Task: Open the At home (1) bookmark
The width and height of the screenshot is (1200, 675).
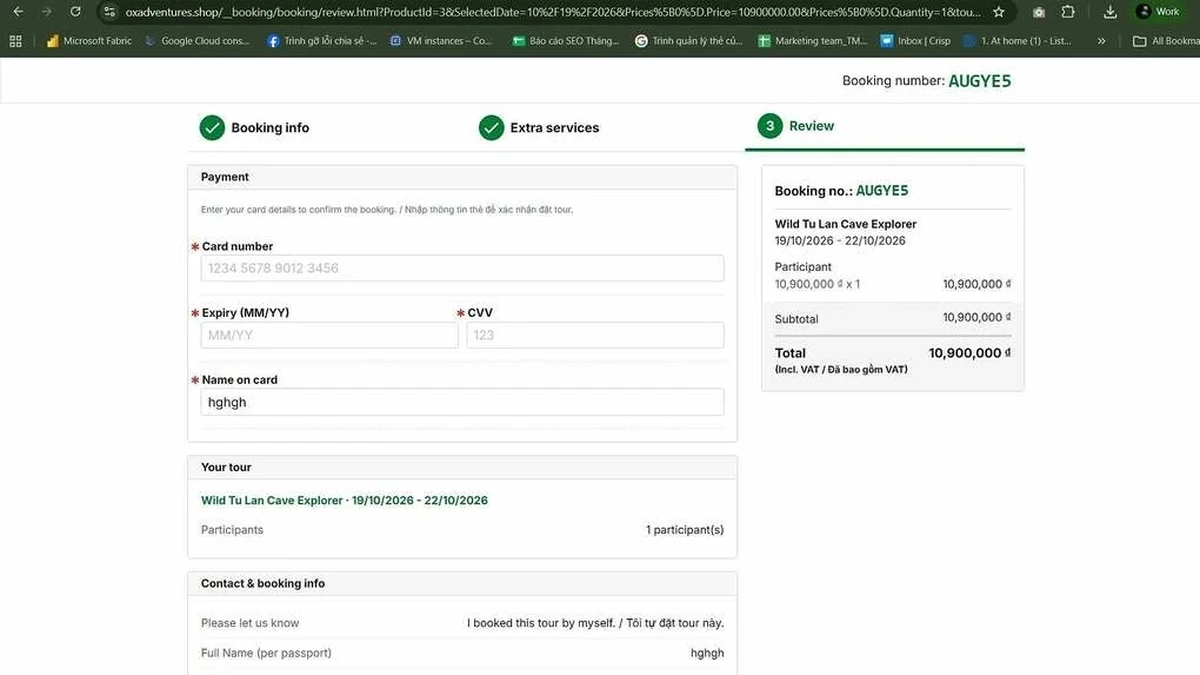Action: click(x=1018, y=41)
